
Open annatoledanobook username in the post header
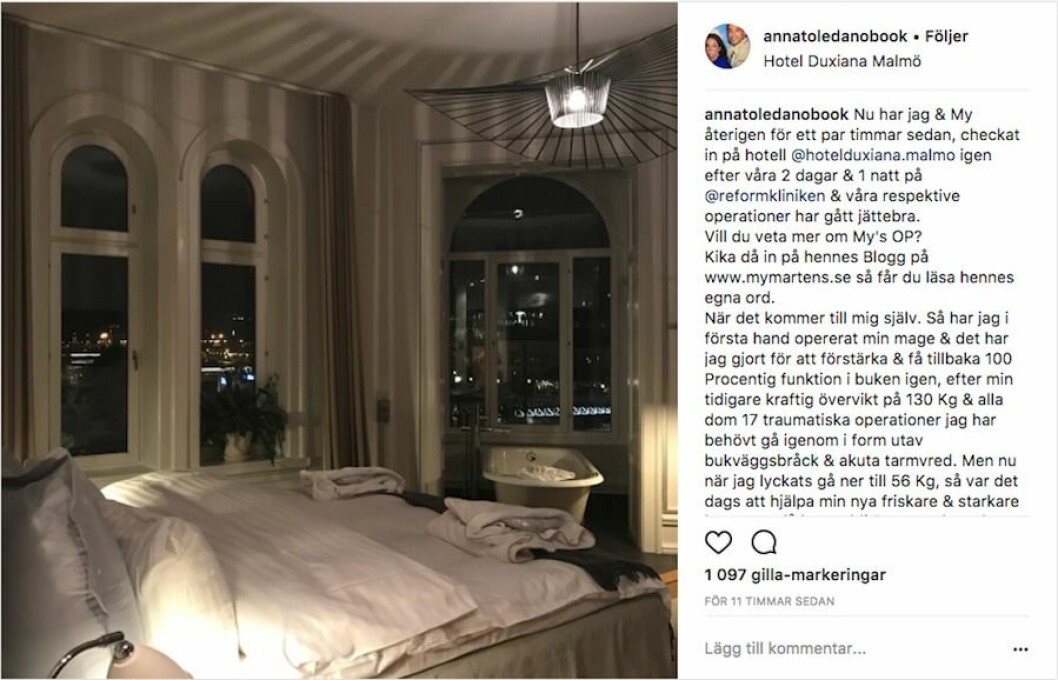point(835,36)
